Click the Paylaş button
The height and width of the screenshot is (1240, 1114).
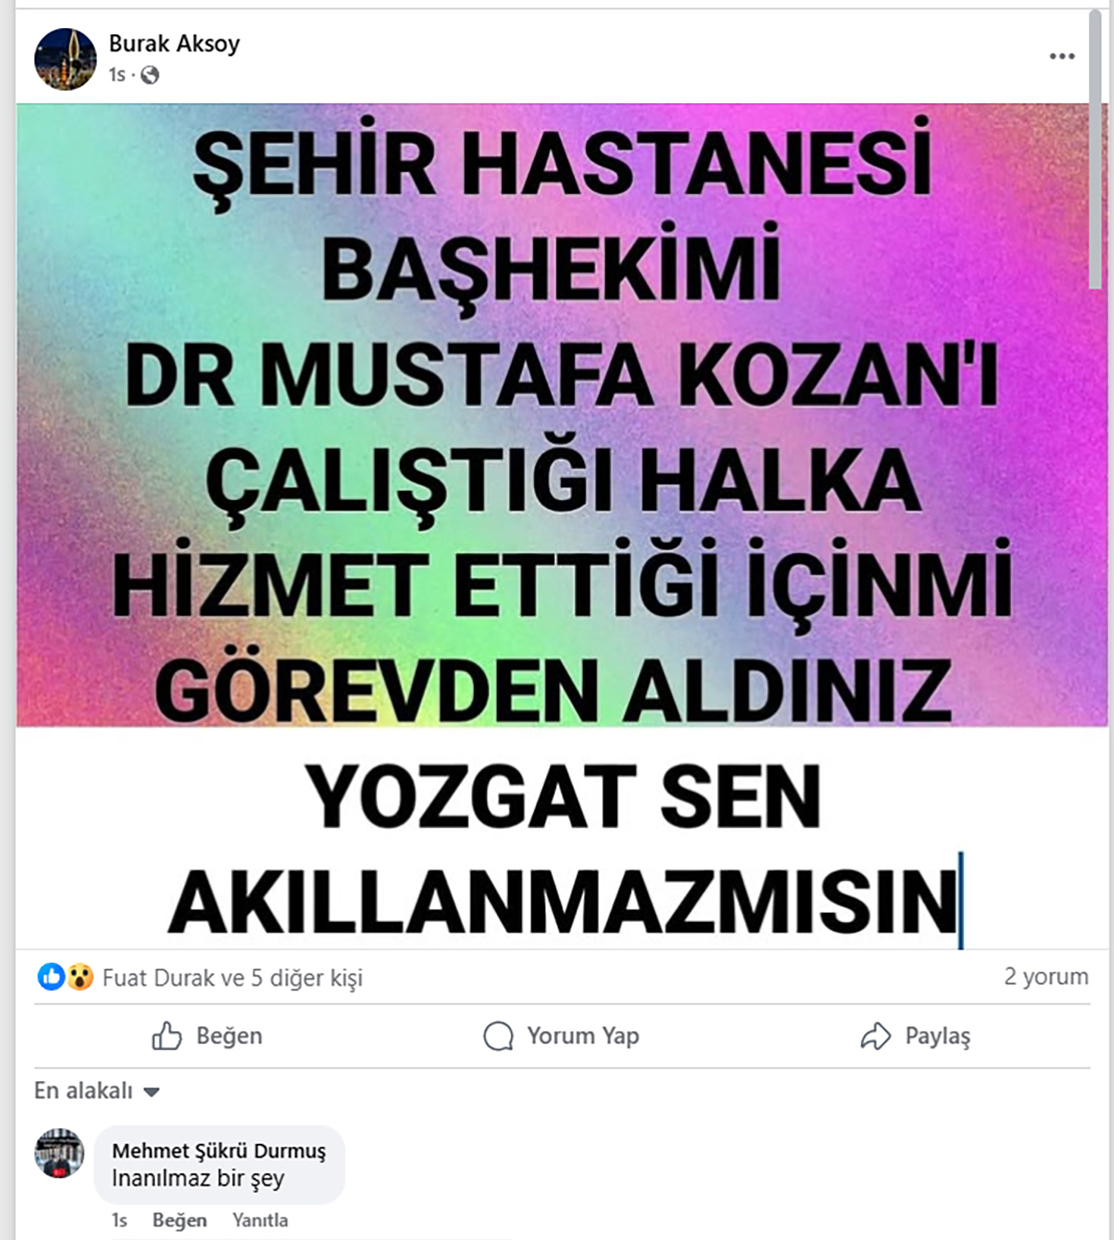[915, 1036]
